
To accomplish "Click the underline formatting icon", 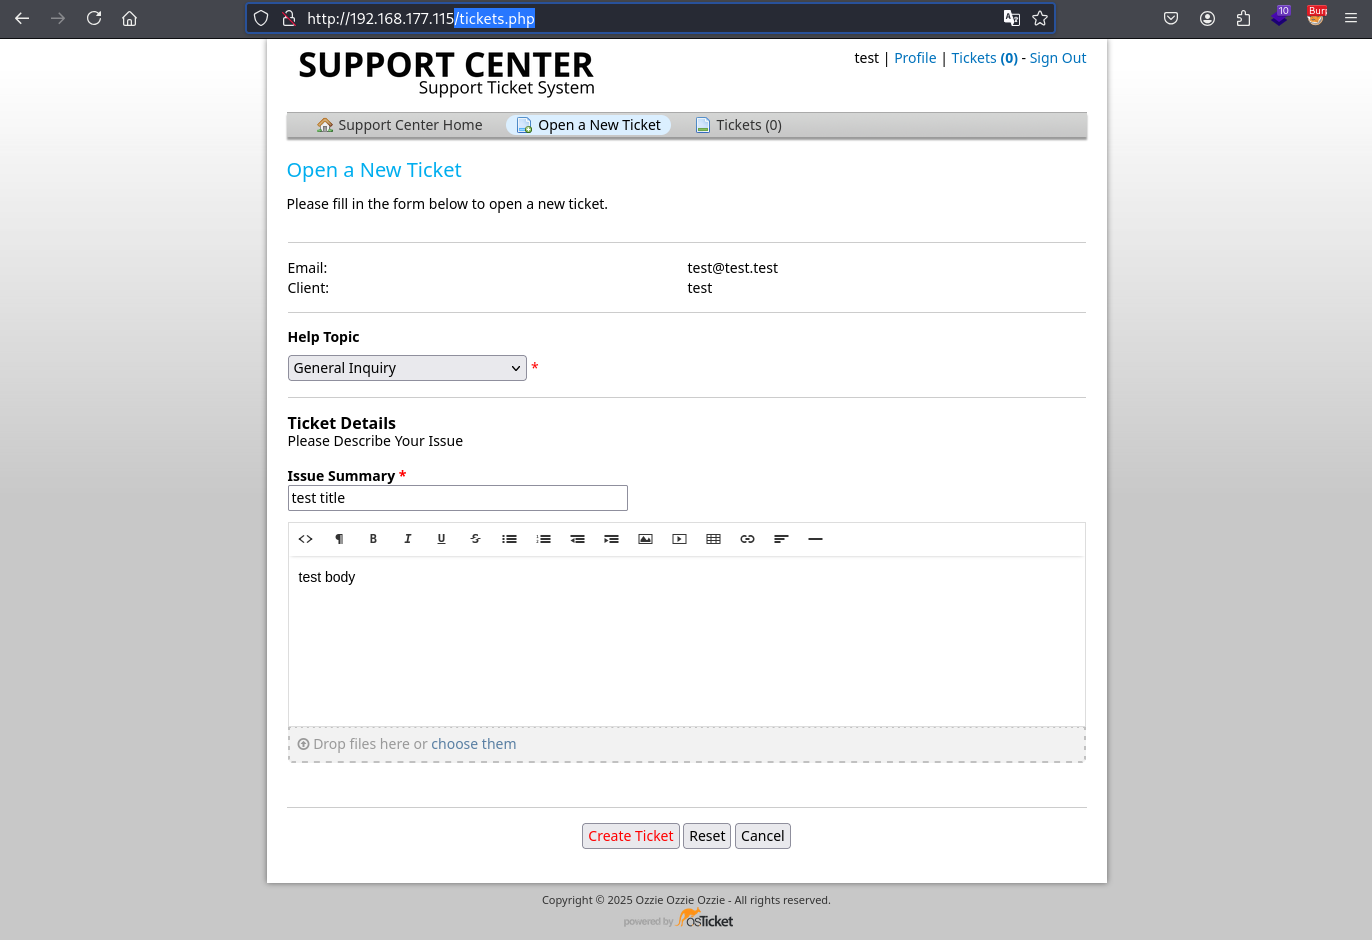I will pyautogui.click(x=441, y=539).
